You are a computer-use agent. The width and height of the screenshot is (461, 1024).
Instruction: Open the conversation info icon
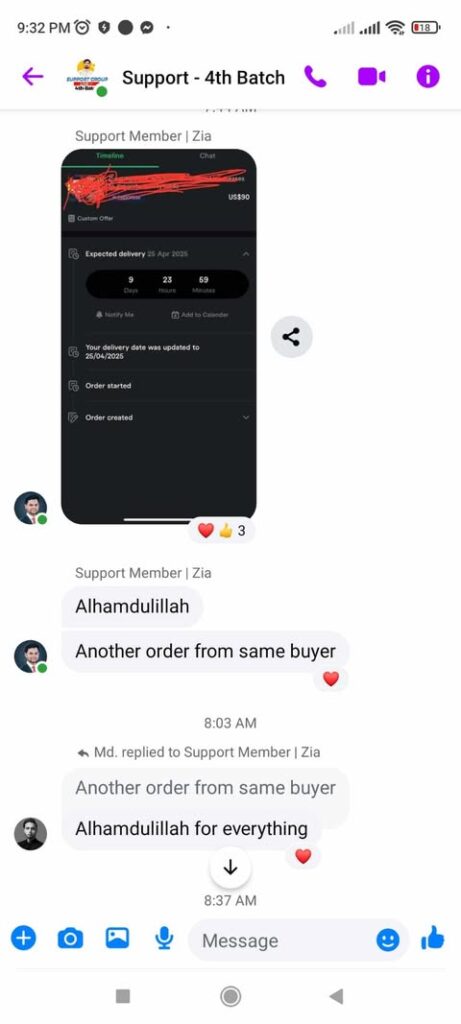point(428,77)
